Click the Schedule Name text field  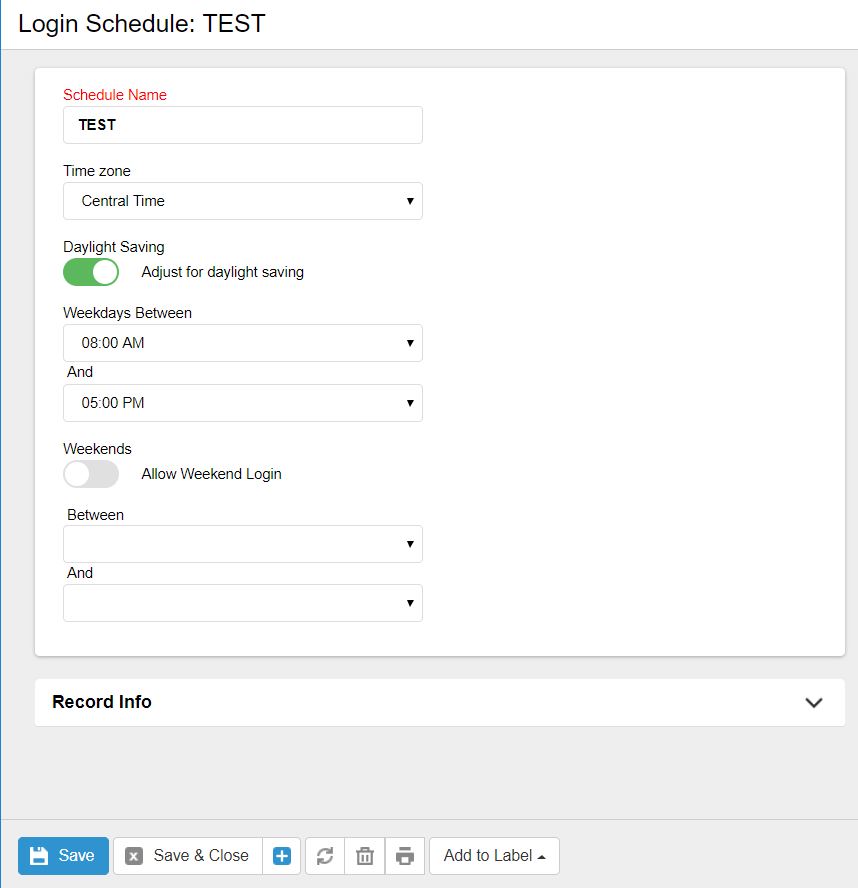243,125
